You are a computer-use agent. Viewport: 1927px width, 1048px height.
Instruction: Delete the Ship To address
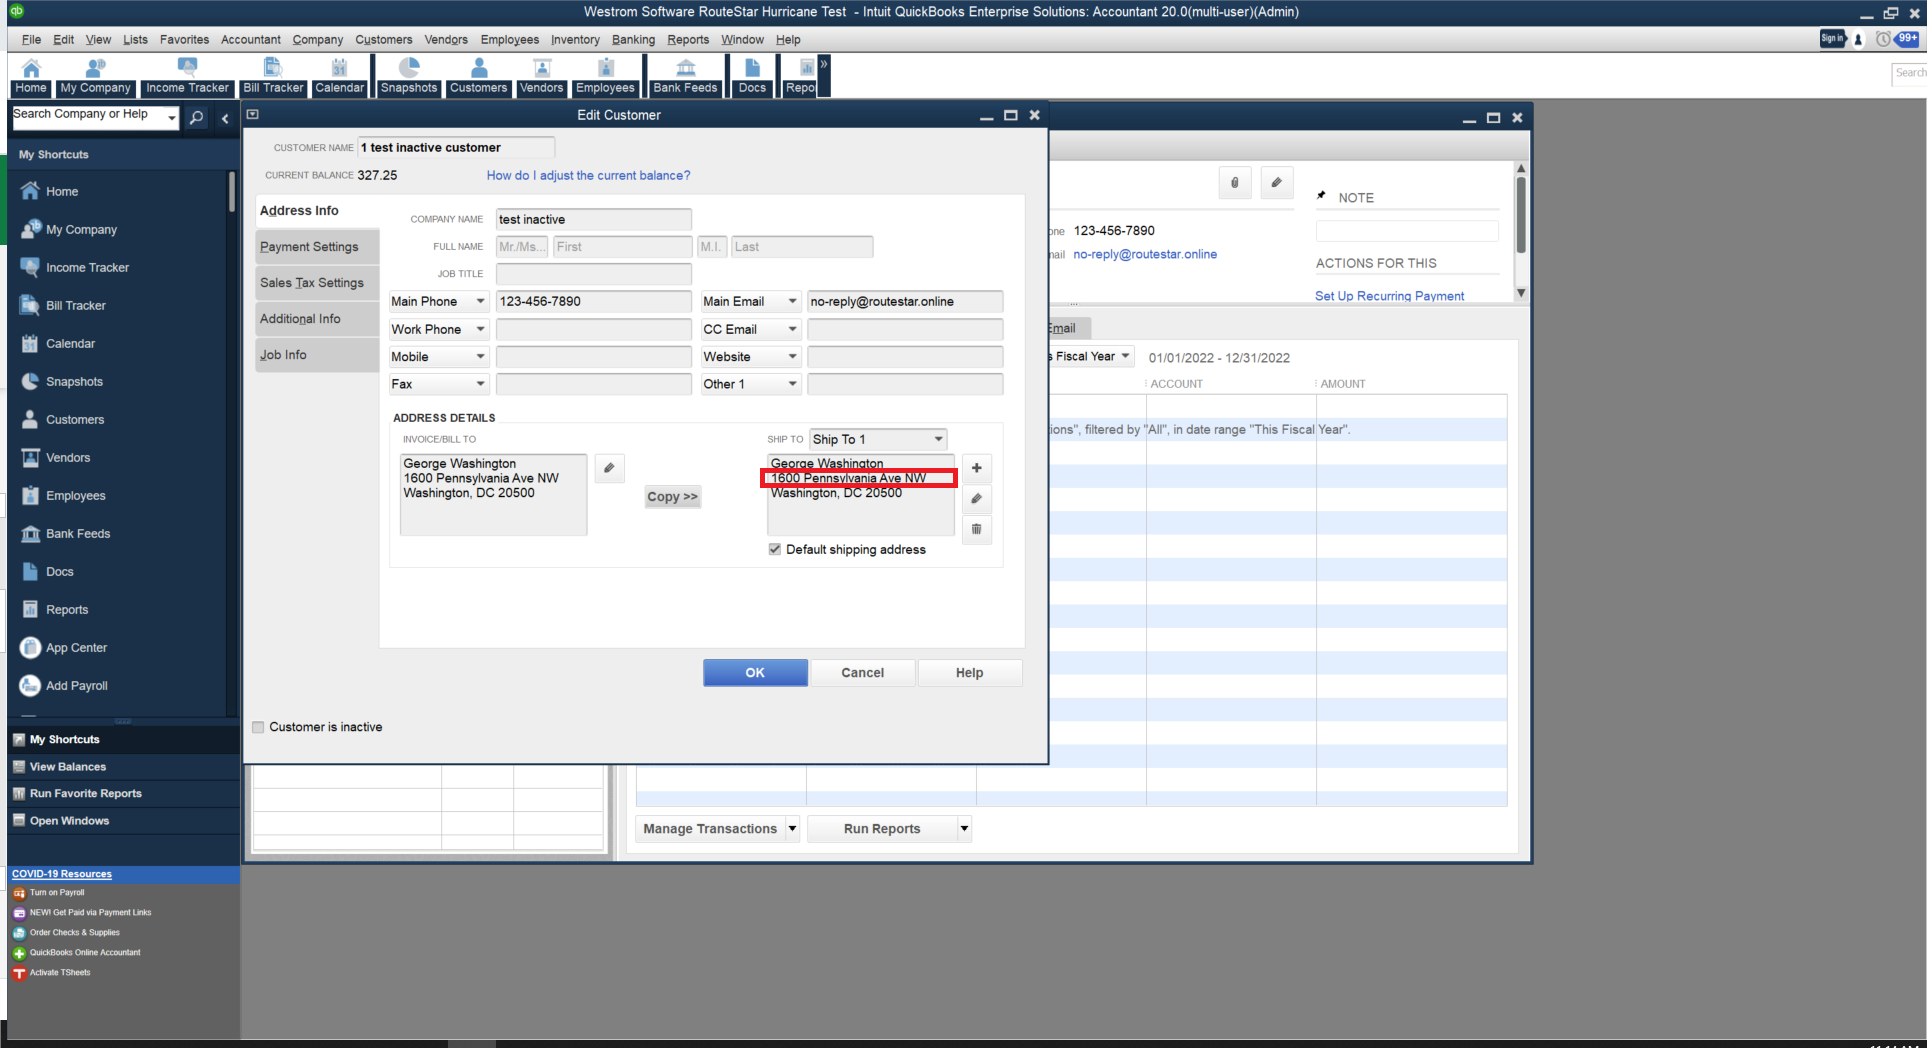click(977, 529)
